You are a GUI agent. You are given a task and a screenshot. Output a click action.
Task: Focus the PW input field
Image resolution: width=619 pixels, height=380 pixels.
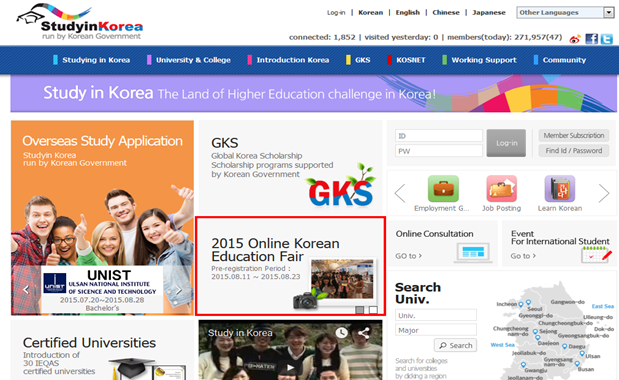pyautogui.click(x=439, y=151)
